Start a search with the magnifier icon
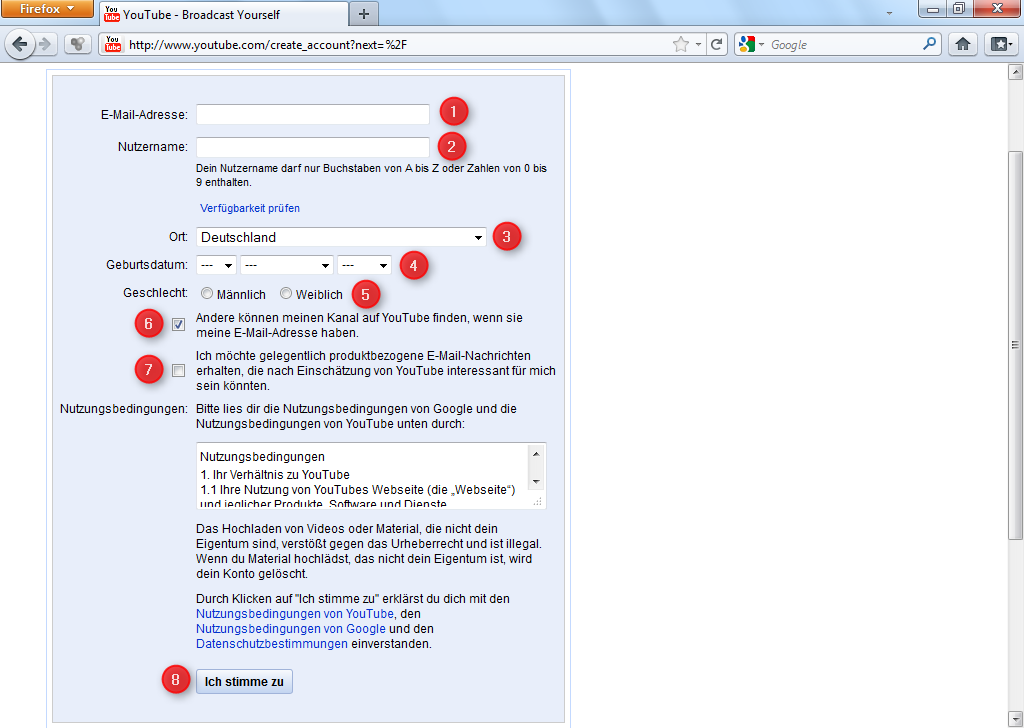Image resolution: width=1024 pixels, height=728 pixels. (x=930, y=44)
